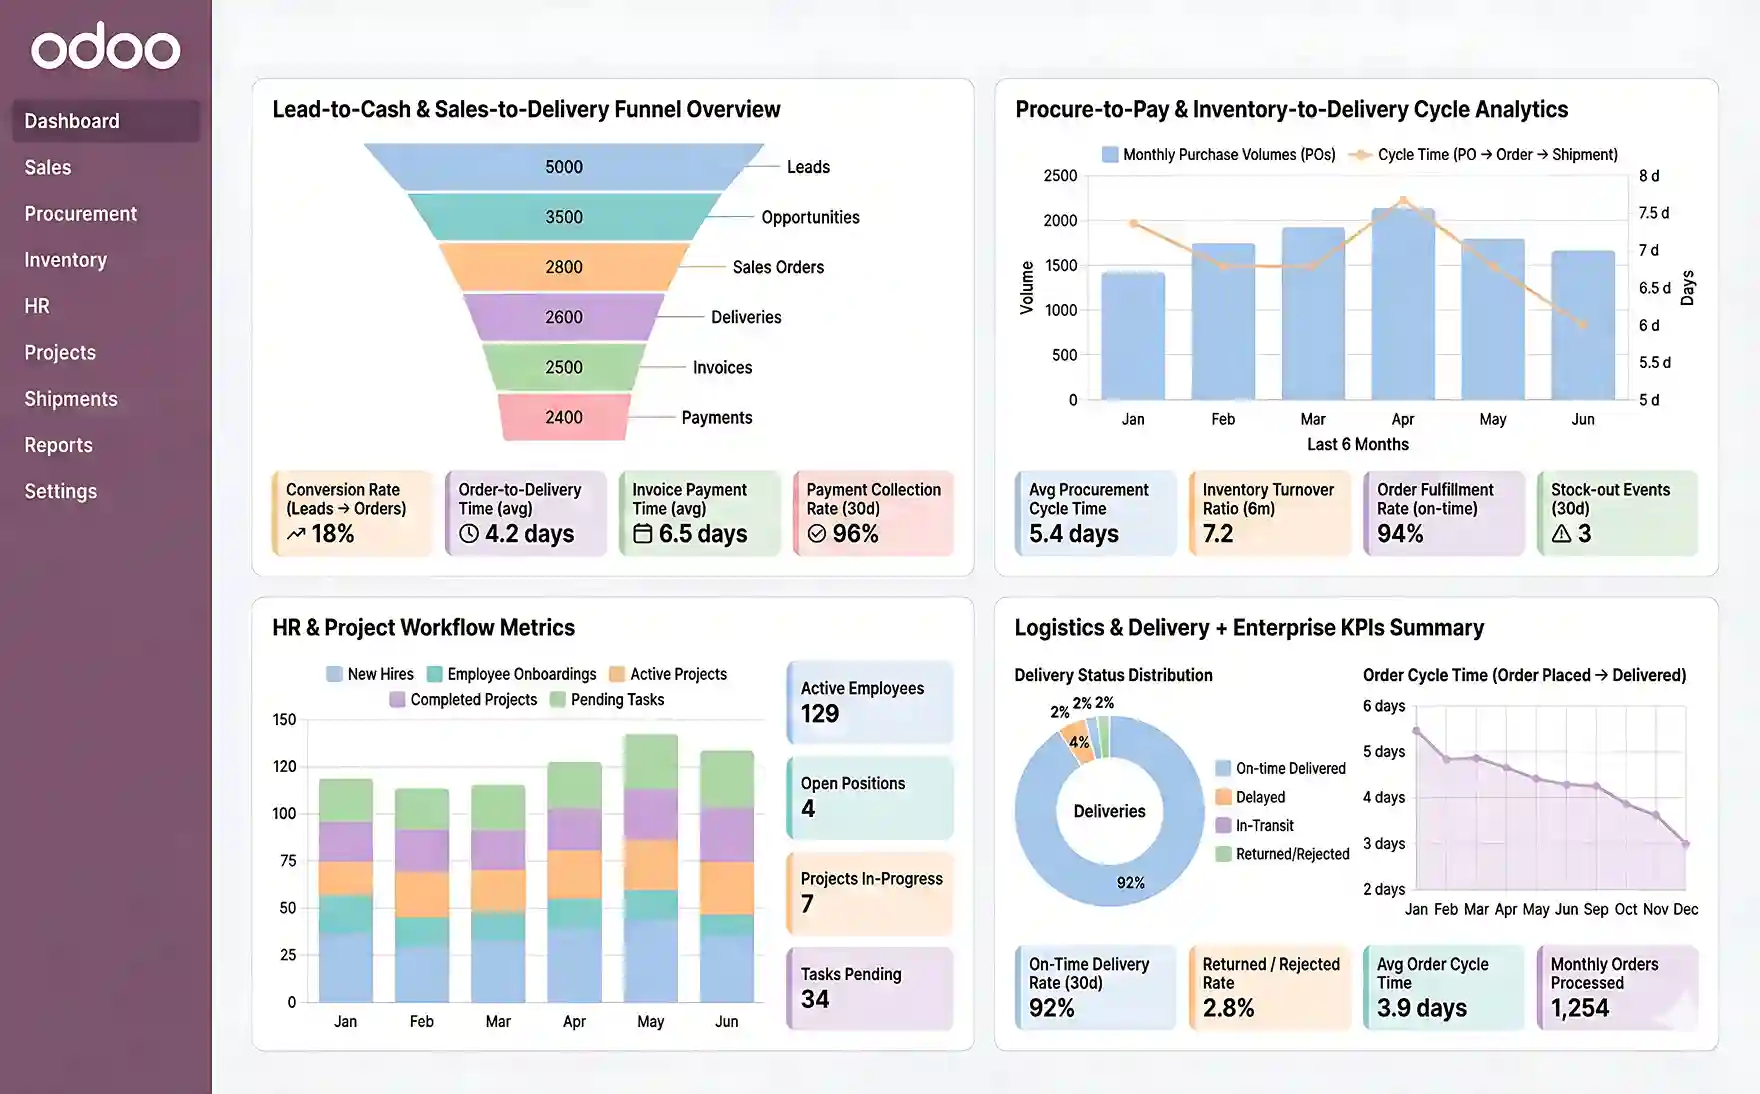
Task: Toggle the Employee Onboardings legend swatch
Action: 434,674
